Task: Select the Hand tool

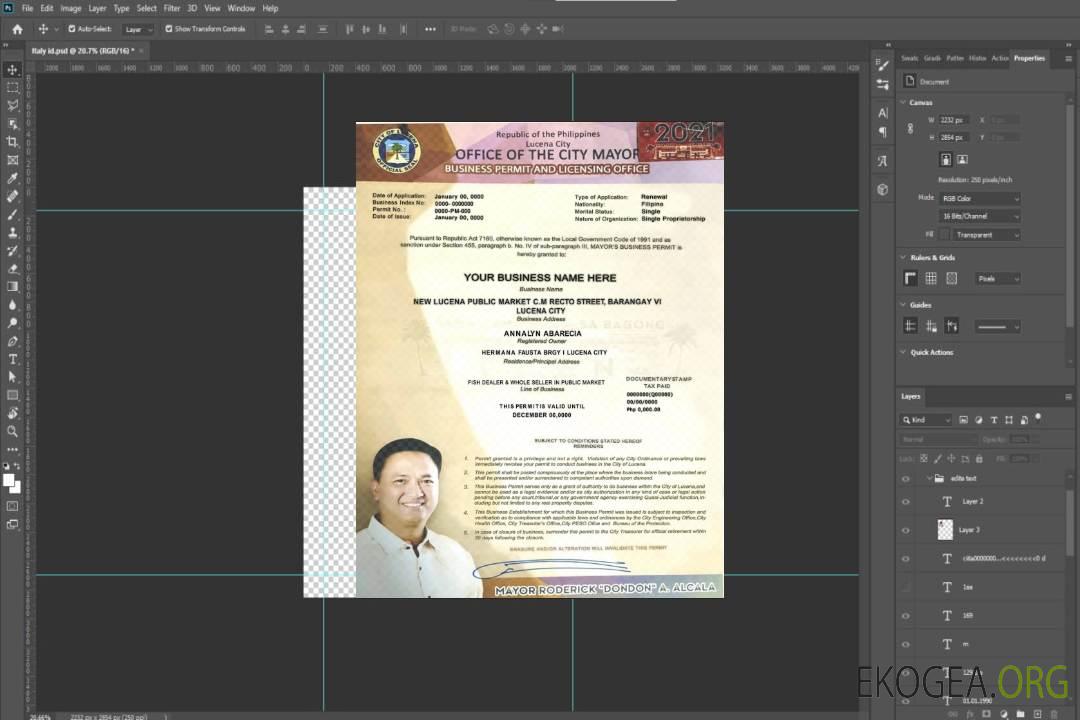Action: click(12, 413)
